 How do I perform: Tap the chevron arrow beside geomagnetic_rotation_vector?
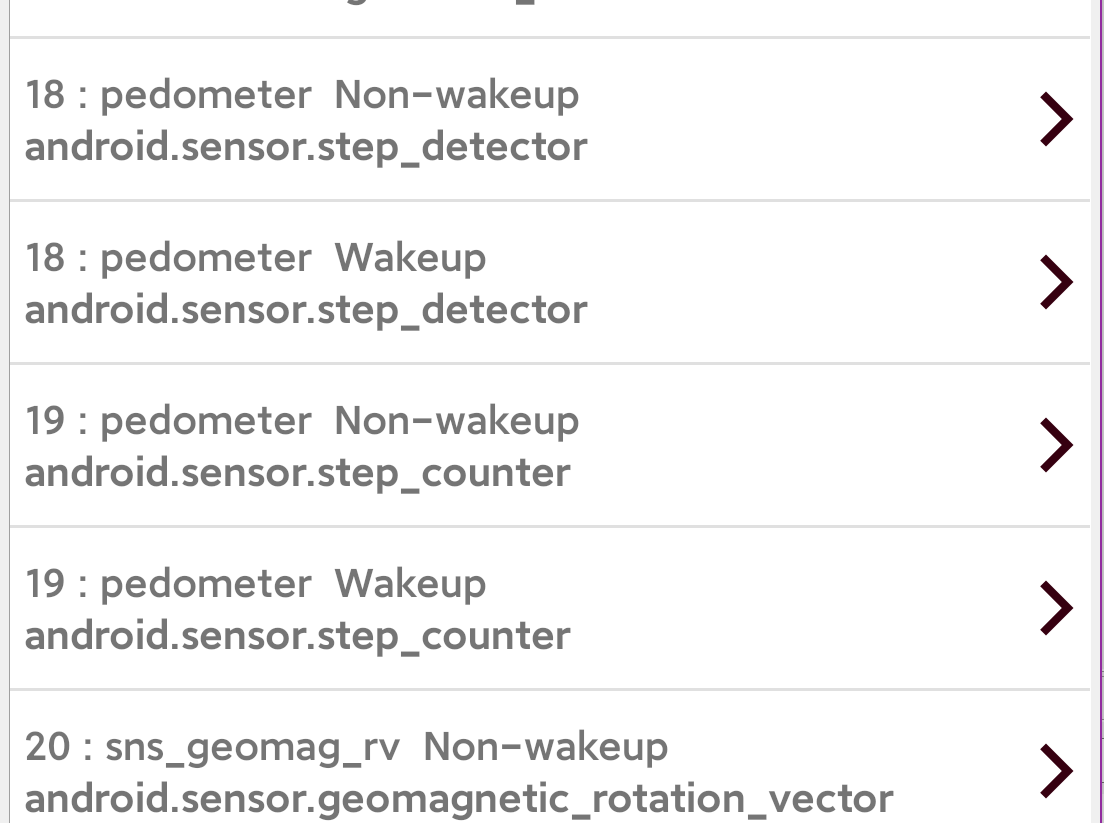(x=1055, y=770)
